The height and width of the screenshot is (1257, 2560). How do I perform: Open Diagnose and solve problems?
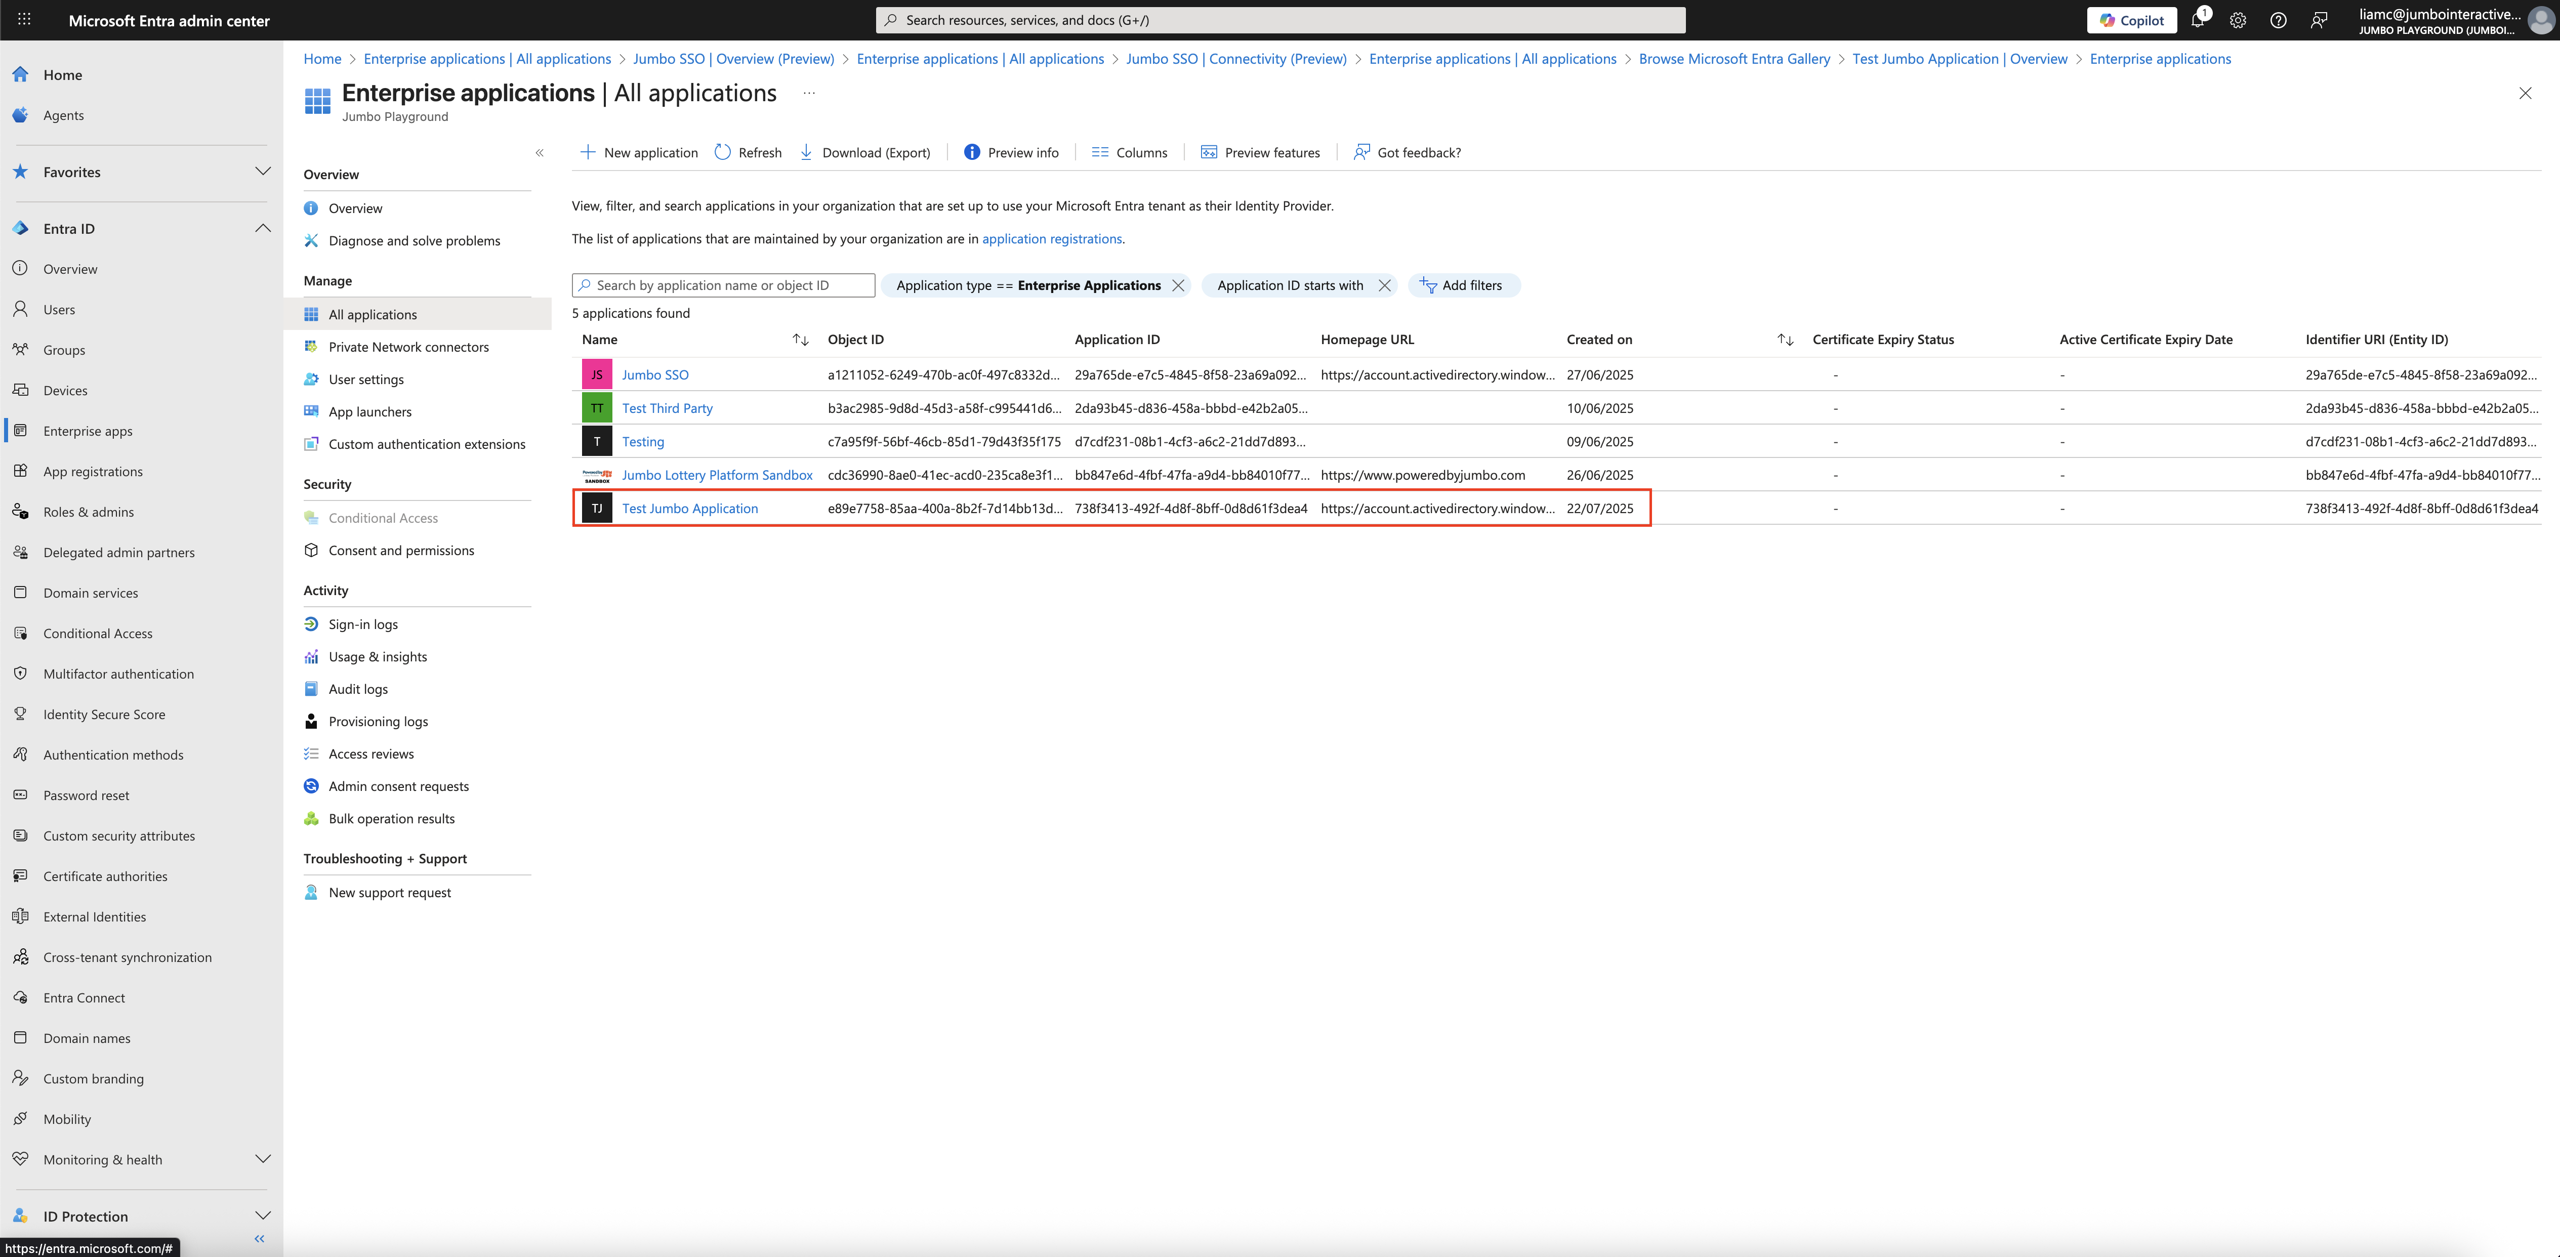pos(414,241)
